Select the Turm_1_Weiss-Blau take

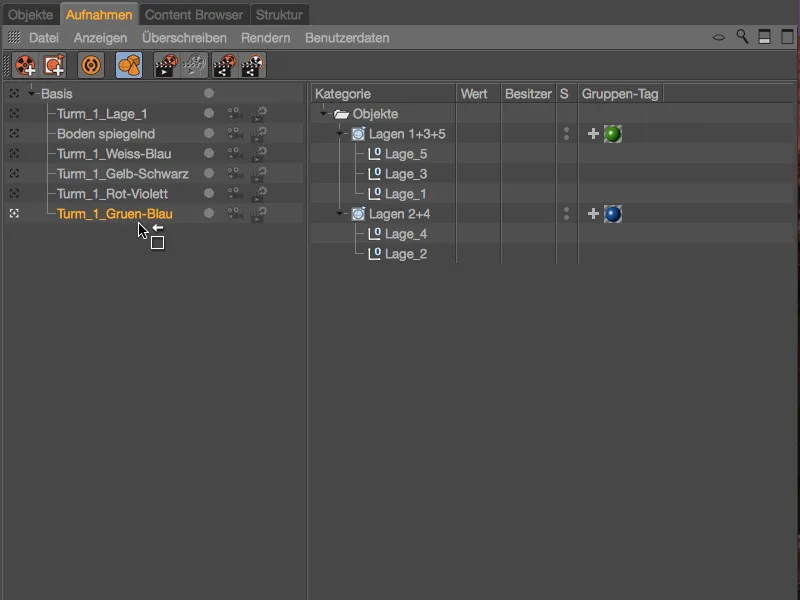tap(114, 154)
